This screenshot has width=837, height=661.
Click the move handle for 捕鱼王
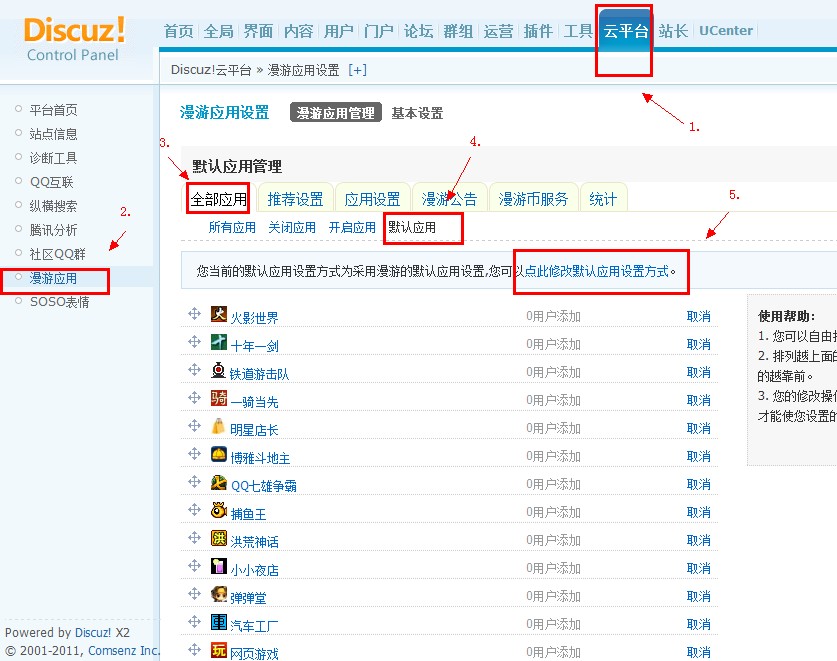pos(194,510)
